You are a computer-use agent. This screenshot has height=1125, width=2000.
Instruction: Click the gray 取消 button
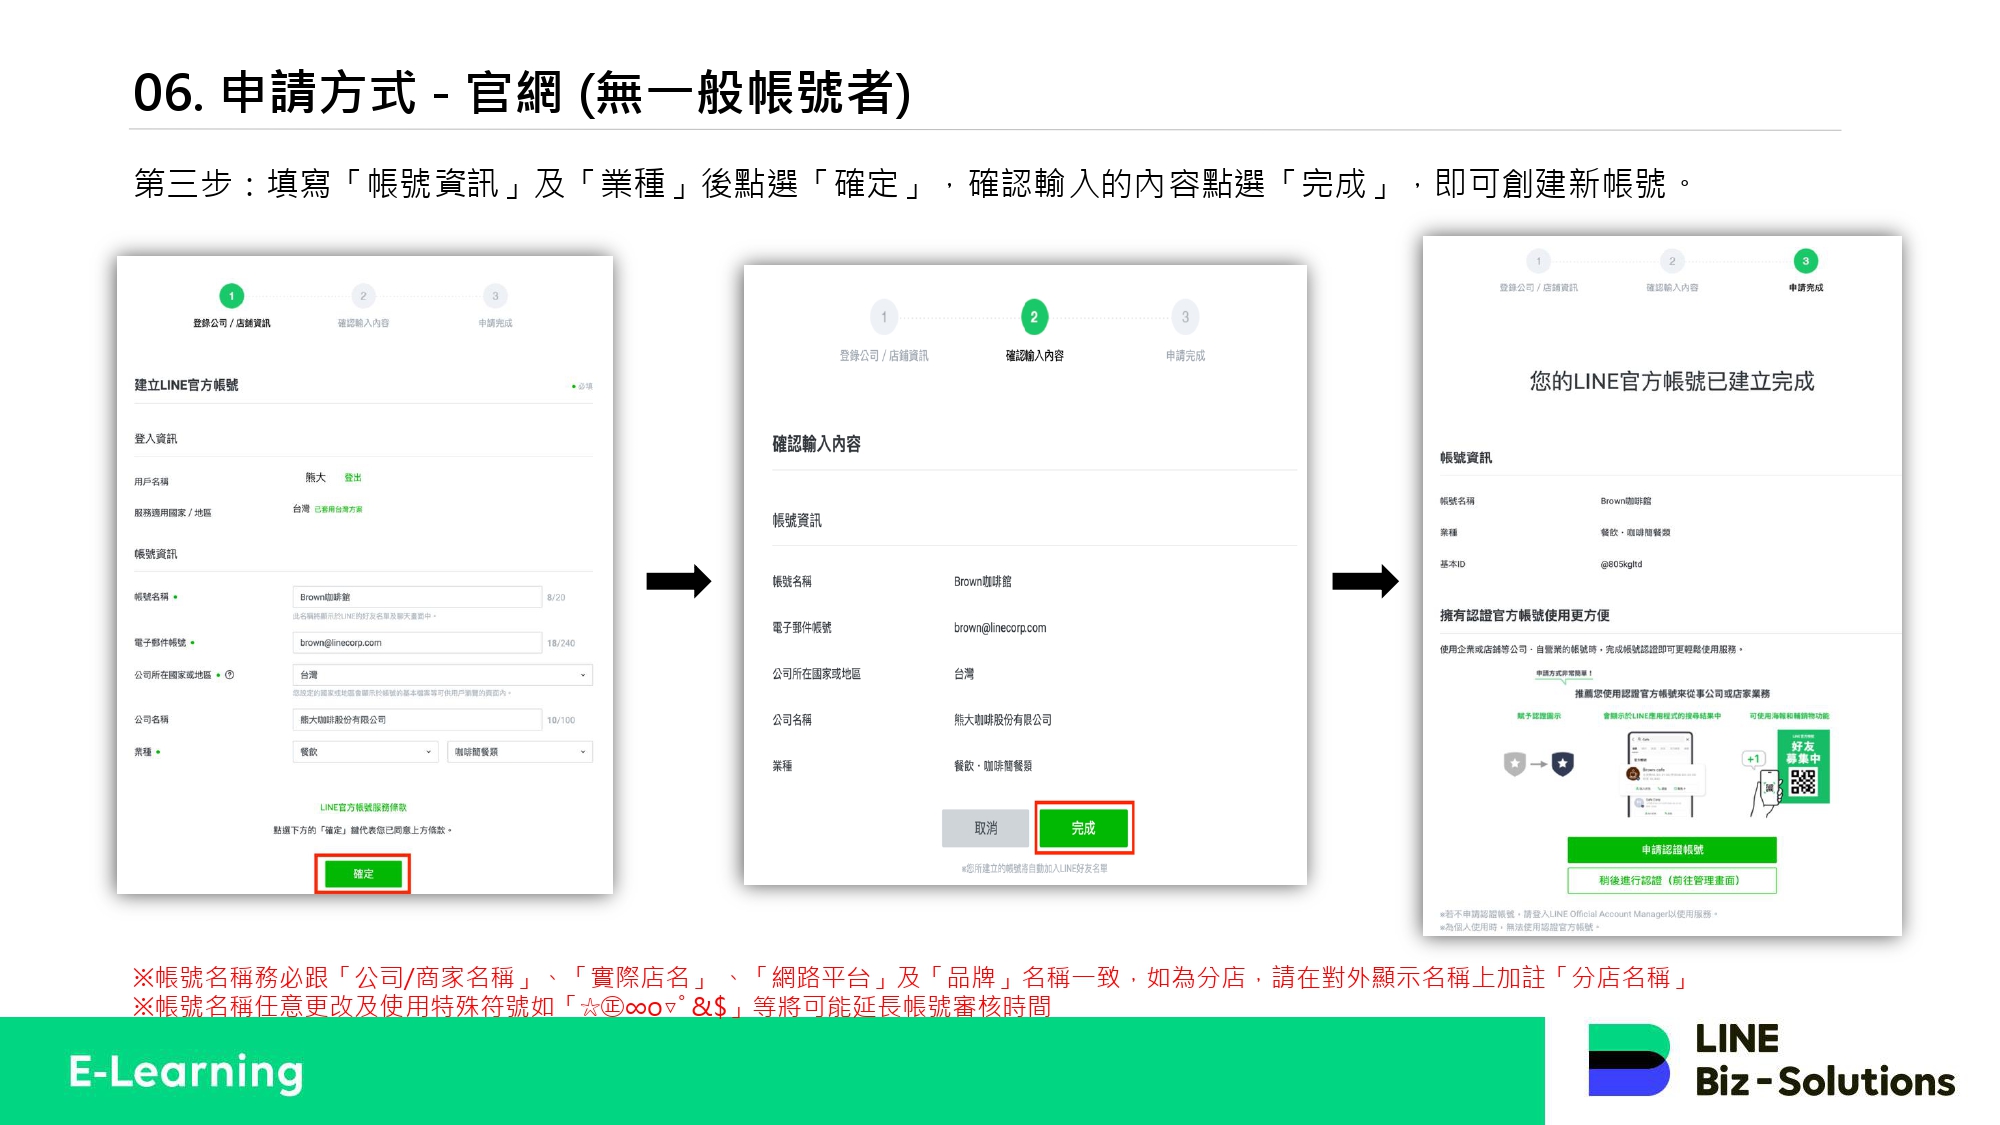click(x=985, y=828)
